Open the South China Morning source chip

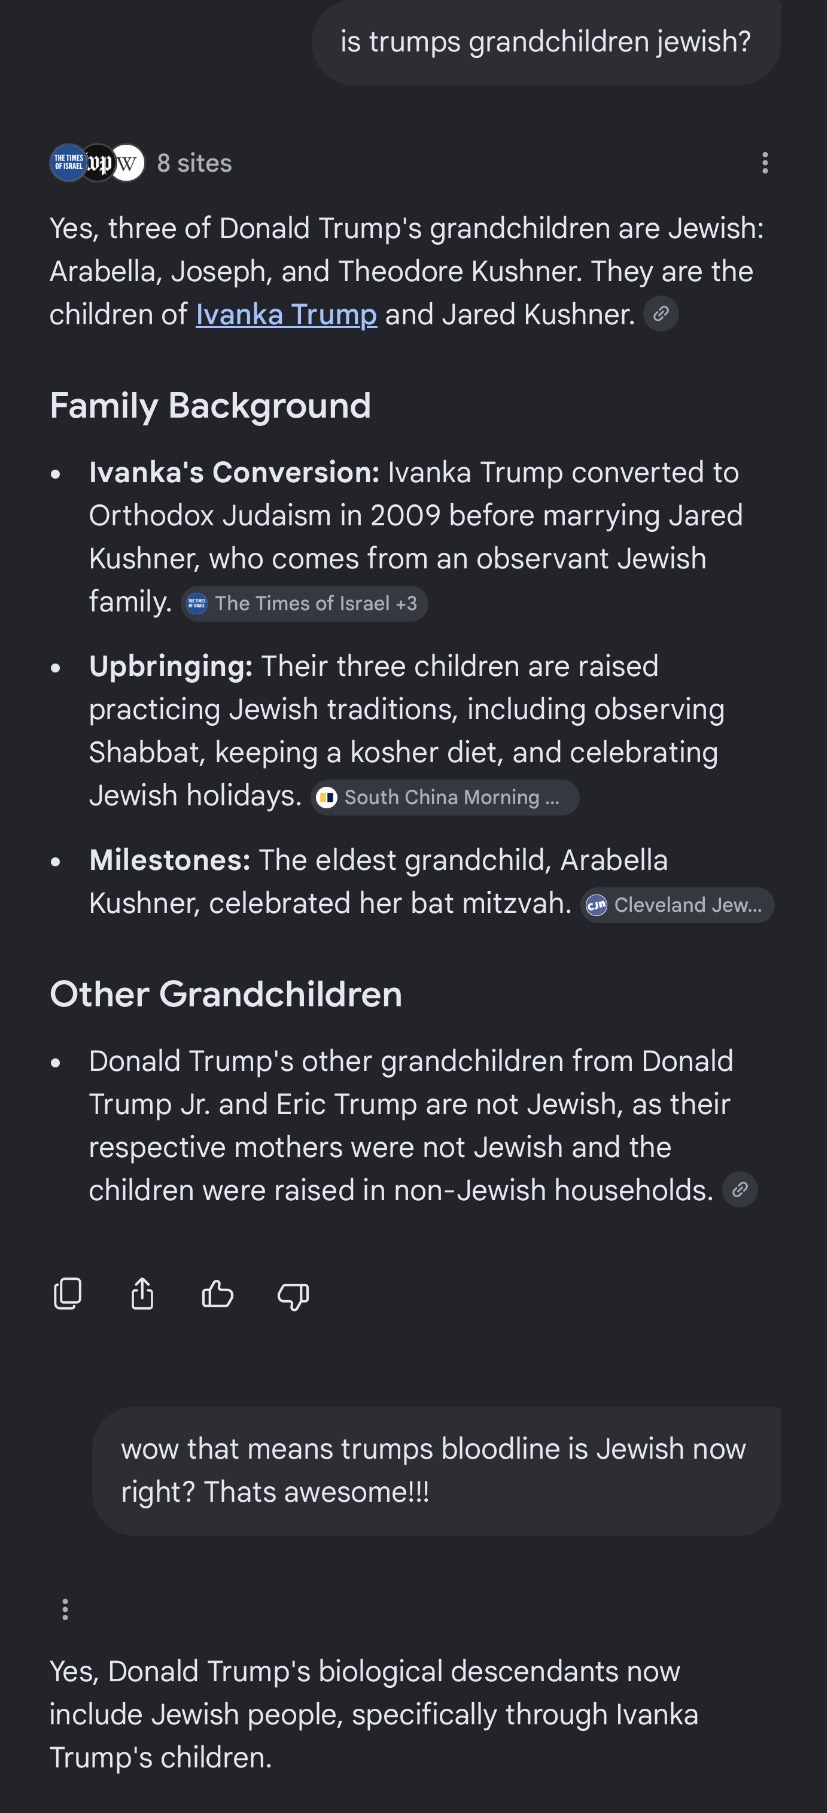[446, 797]
